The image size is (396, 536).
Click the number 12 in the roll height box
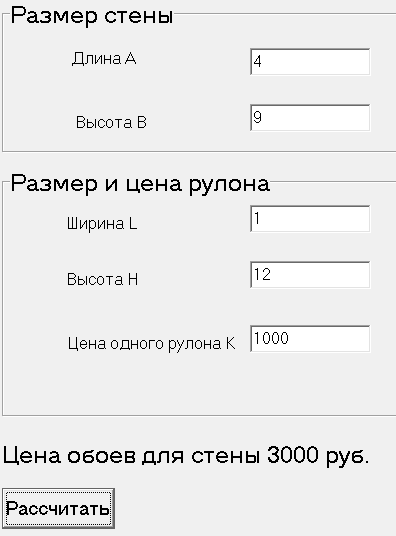[x=262, y=274]
